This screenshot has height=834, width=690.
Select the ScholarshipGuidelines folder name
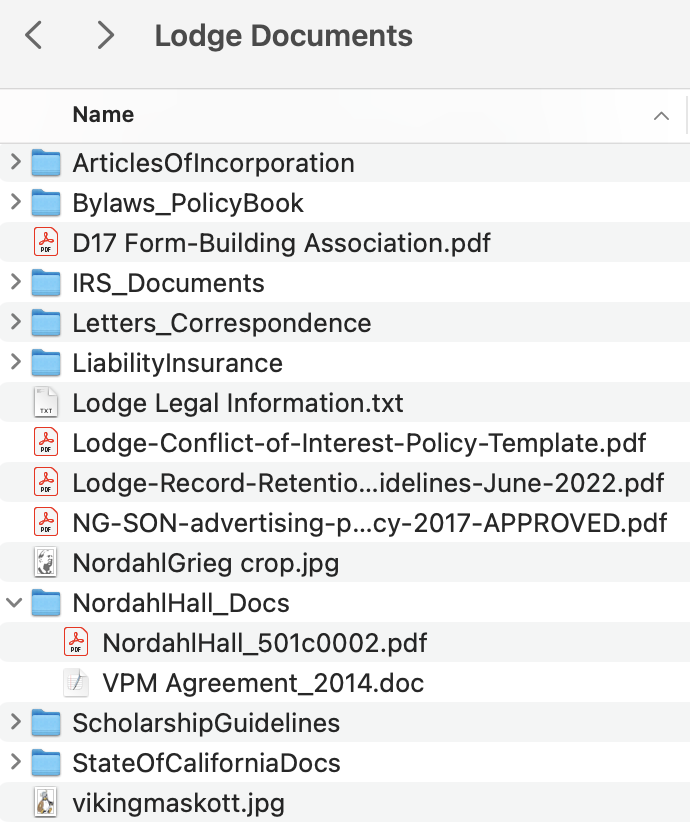tap(206, 723)
